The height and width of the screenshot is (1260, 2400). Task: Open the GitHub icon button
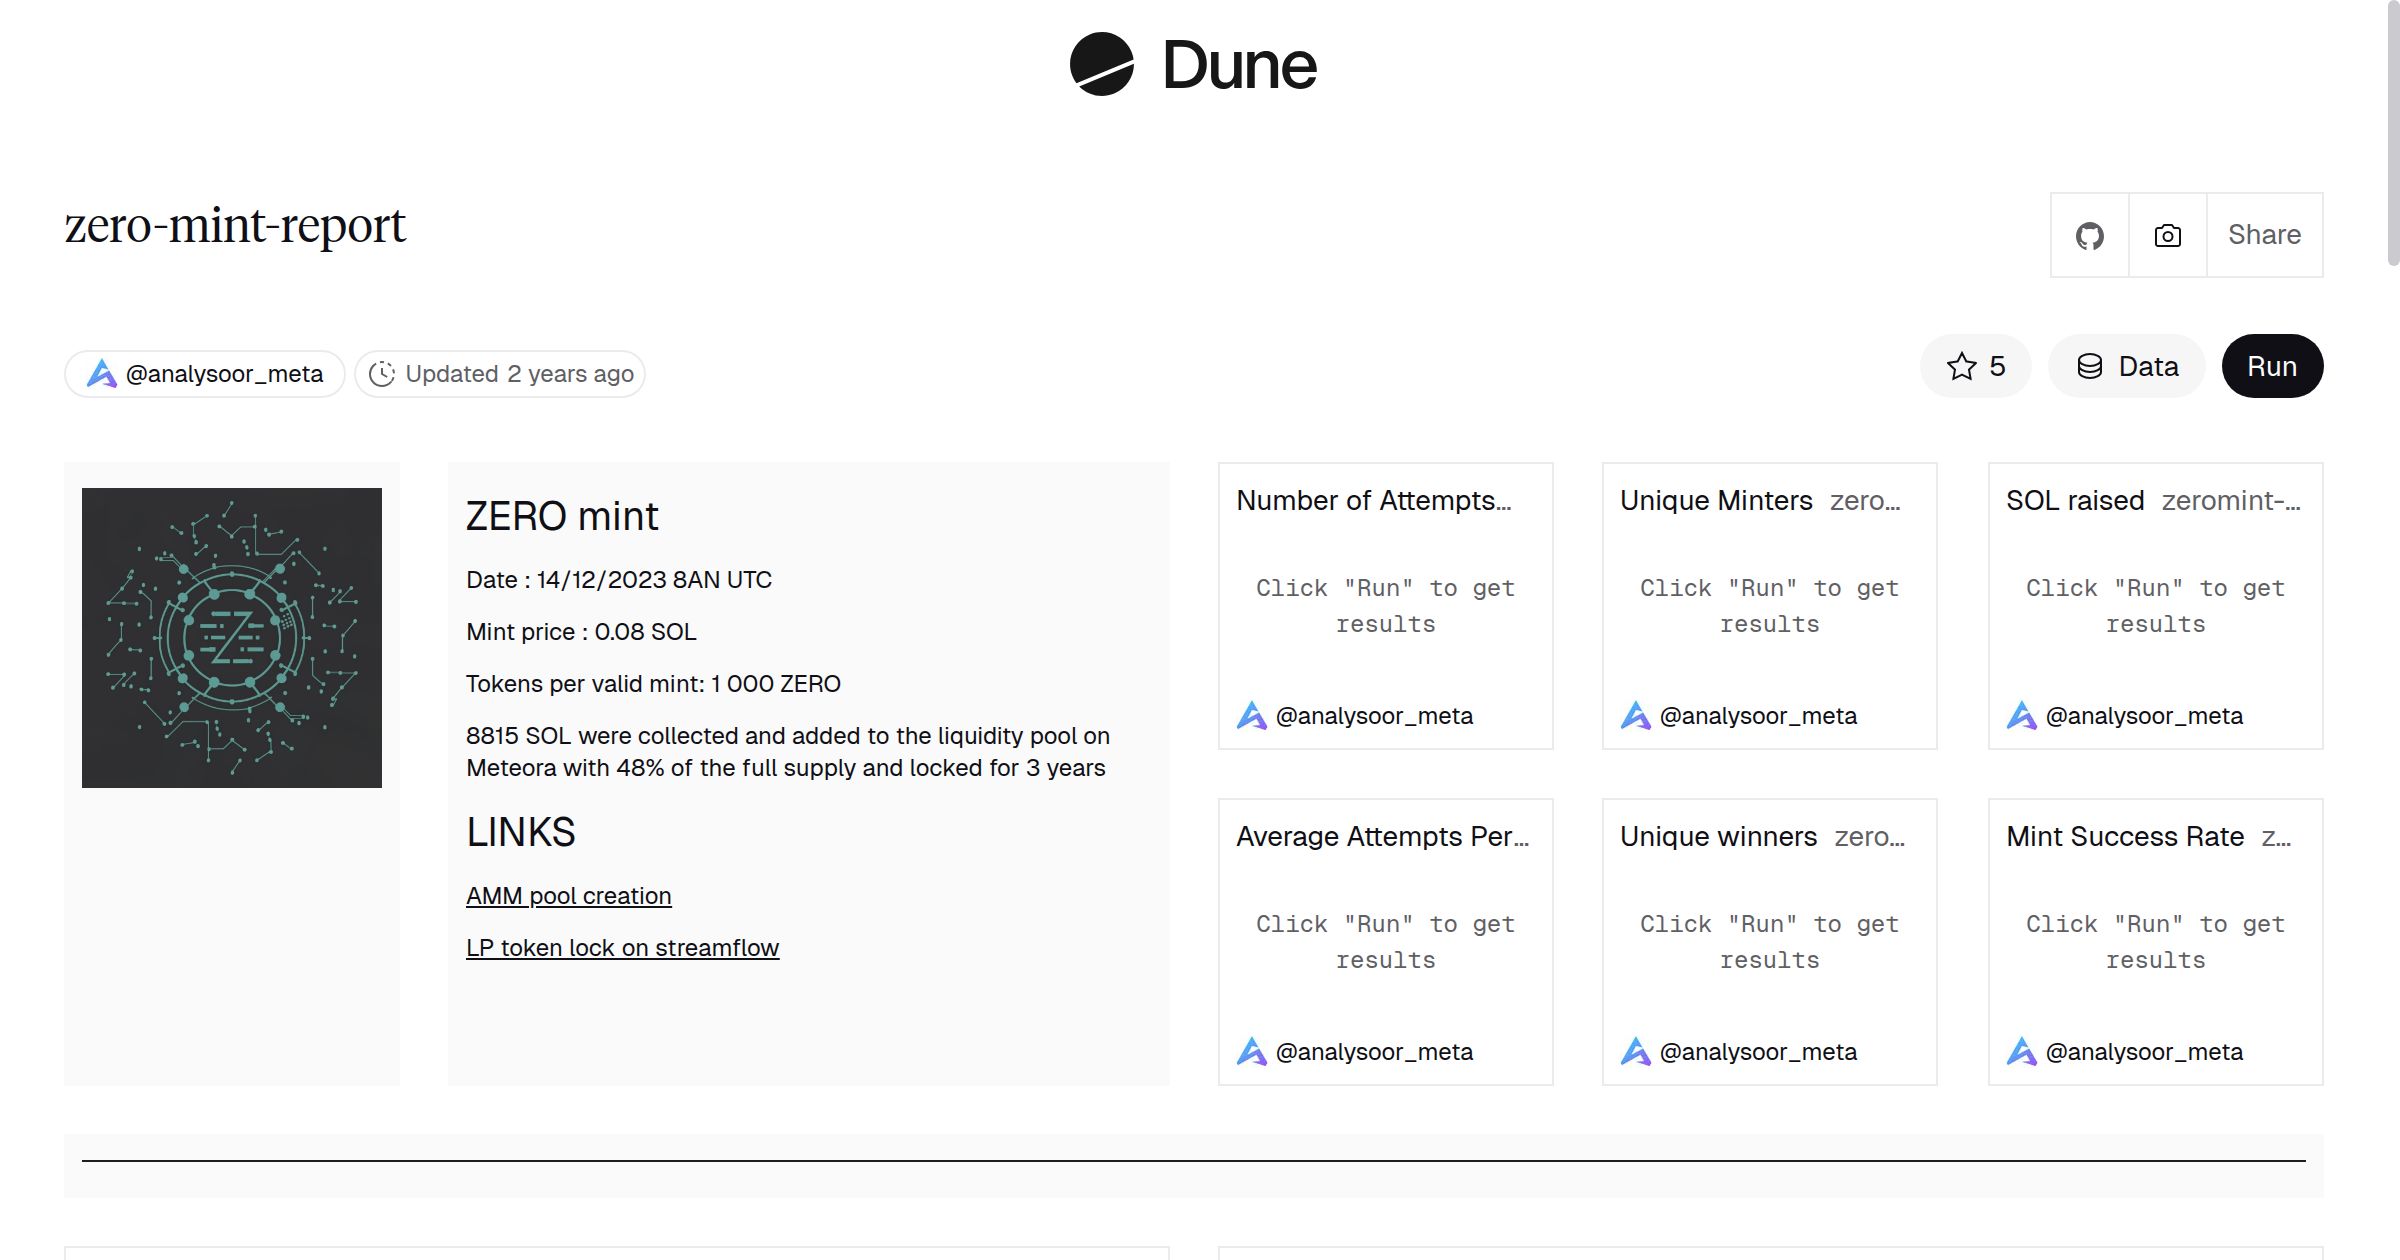tap(2089, 236)
